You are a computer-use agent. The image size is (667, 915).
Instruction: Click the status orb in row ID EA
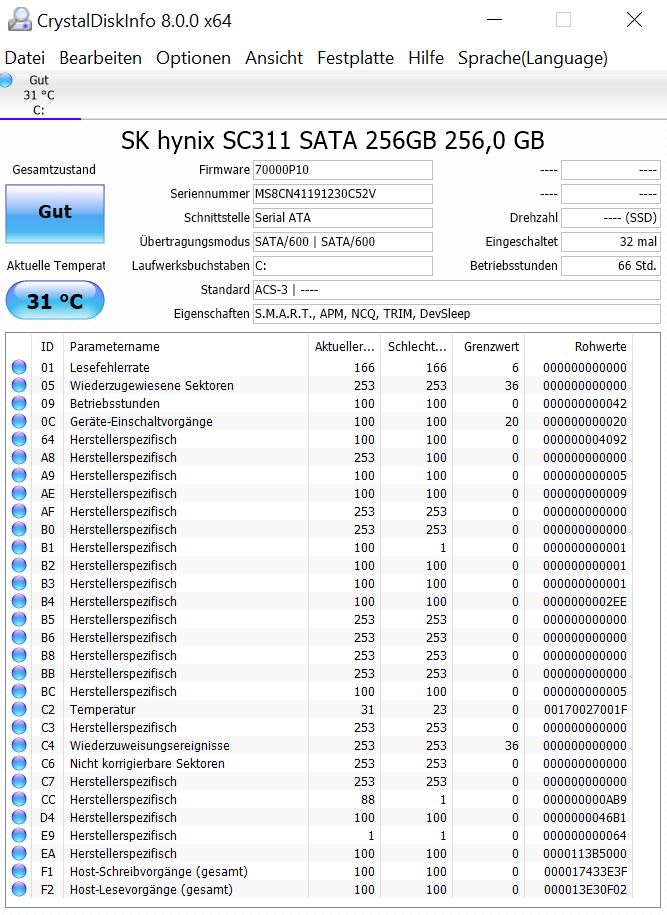click(x=19, y=853)
